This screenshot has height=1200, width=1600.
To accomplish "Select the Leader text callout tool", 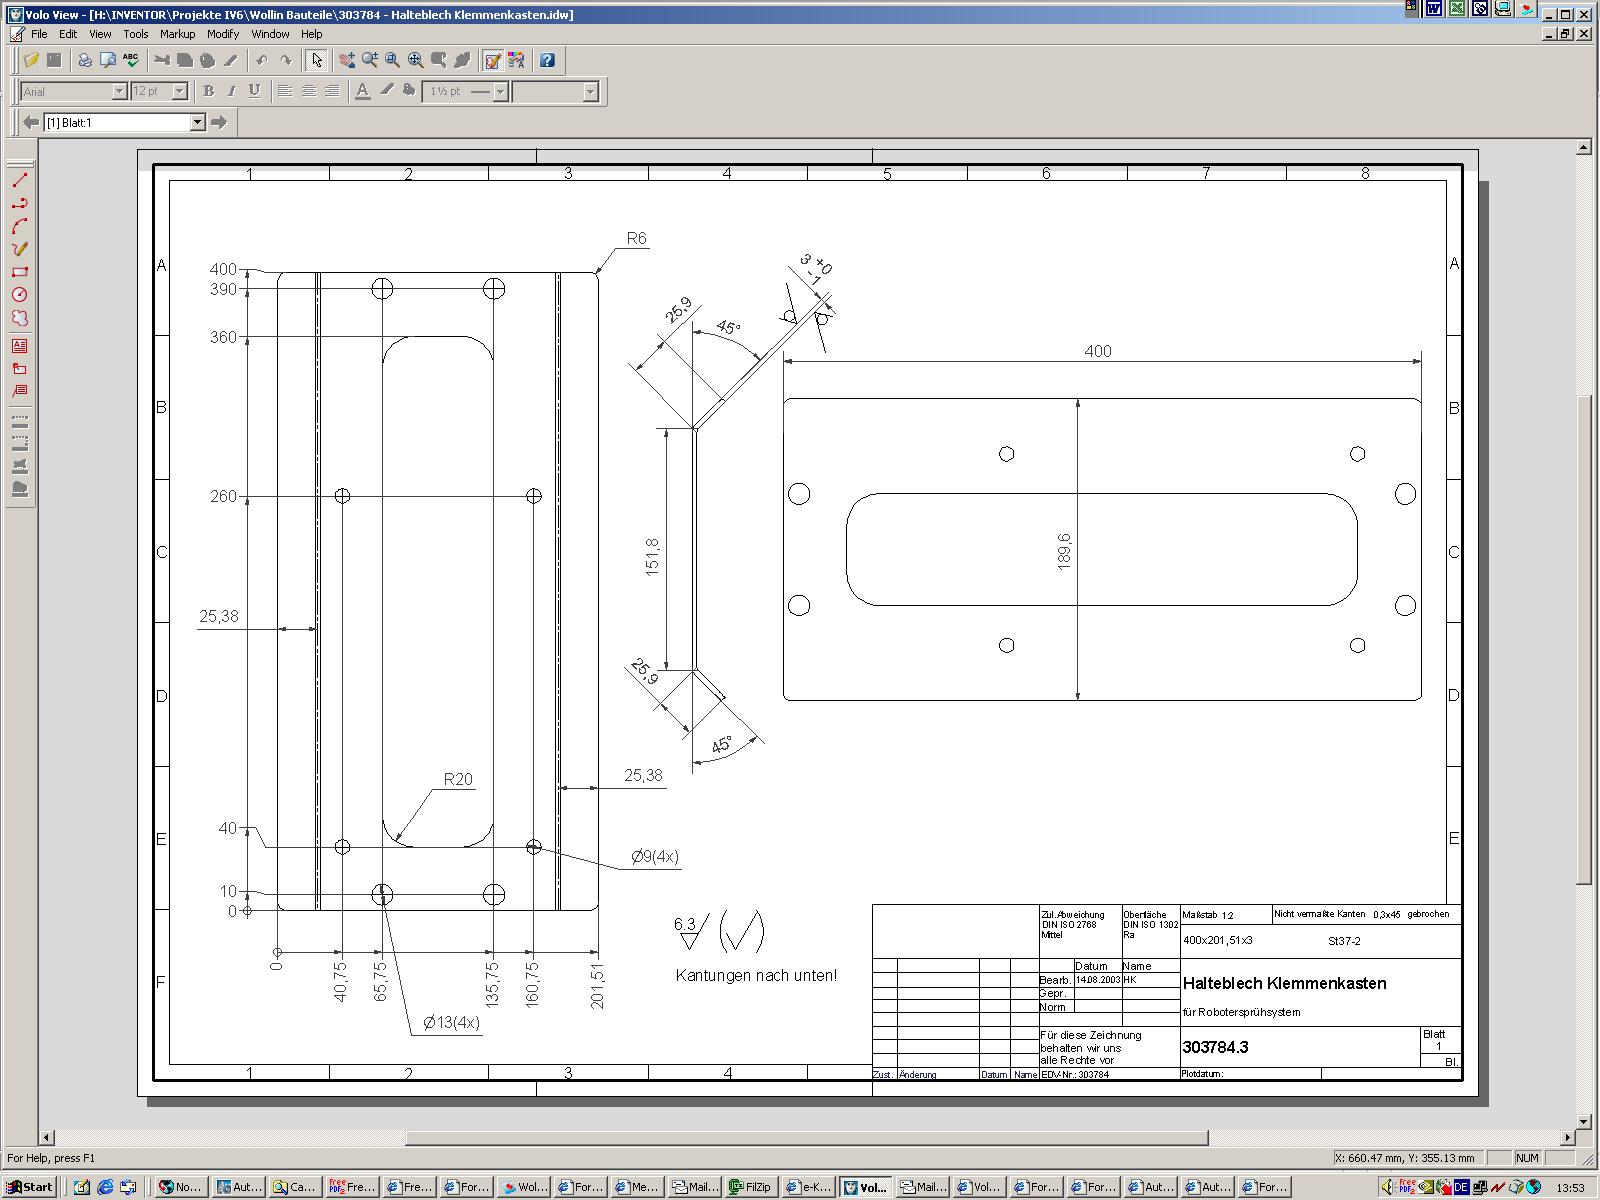I will (19, 392).
